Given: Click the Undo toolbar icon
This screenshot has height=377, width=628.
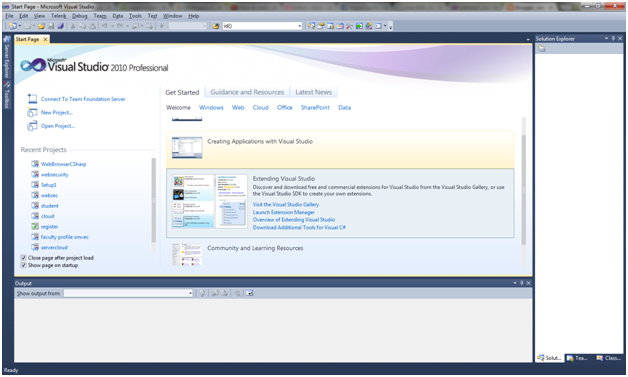Looking at the screenshot, I should point(105,26).
